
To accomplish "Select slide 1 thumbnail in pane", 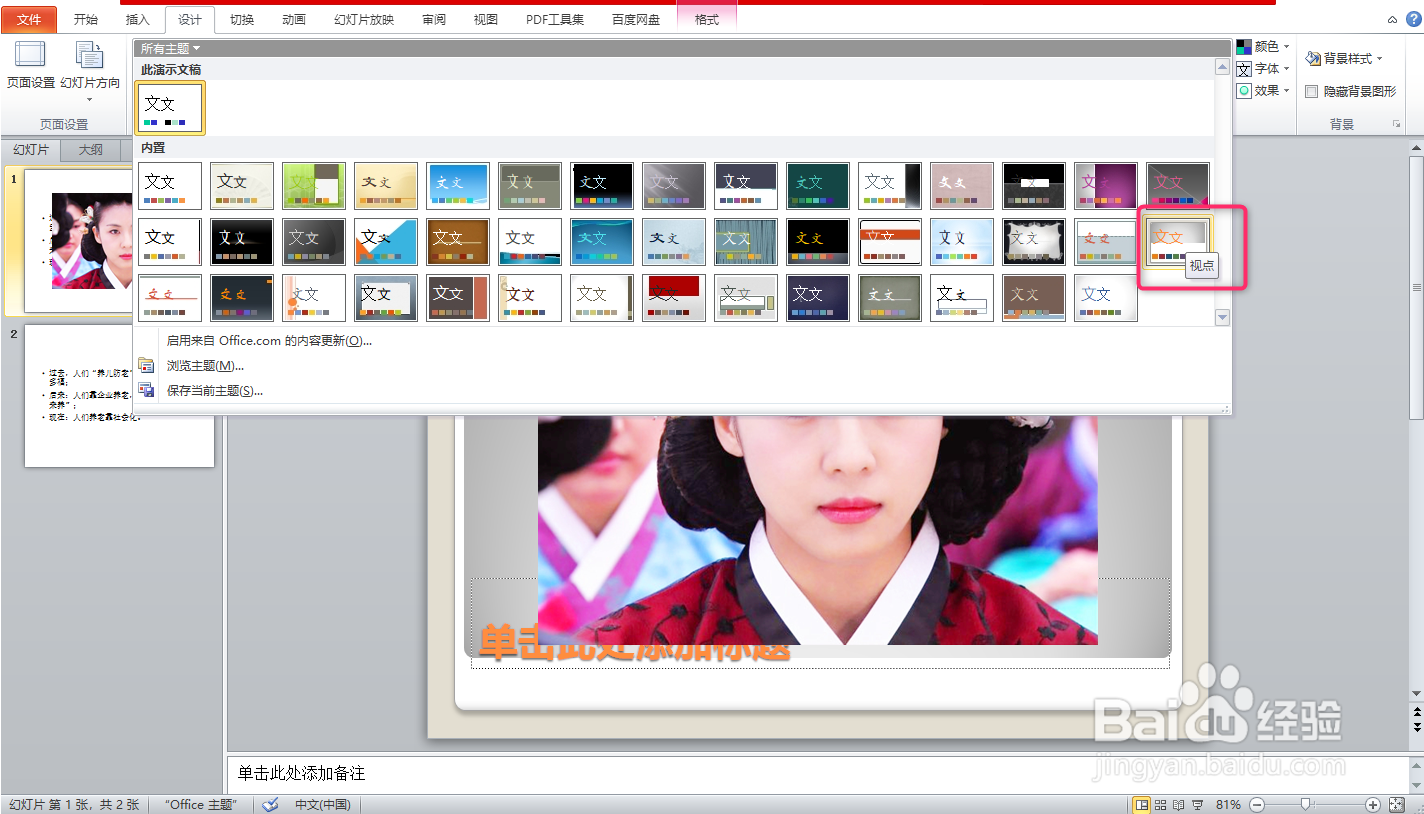I will click(118, 240).
